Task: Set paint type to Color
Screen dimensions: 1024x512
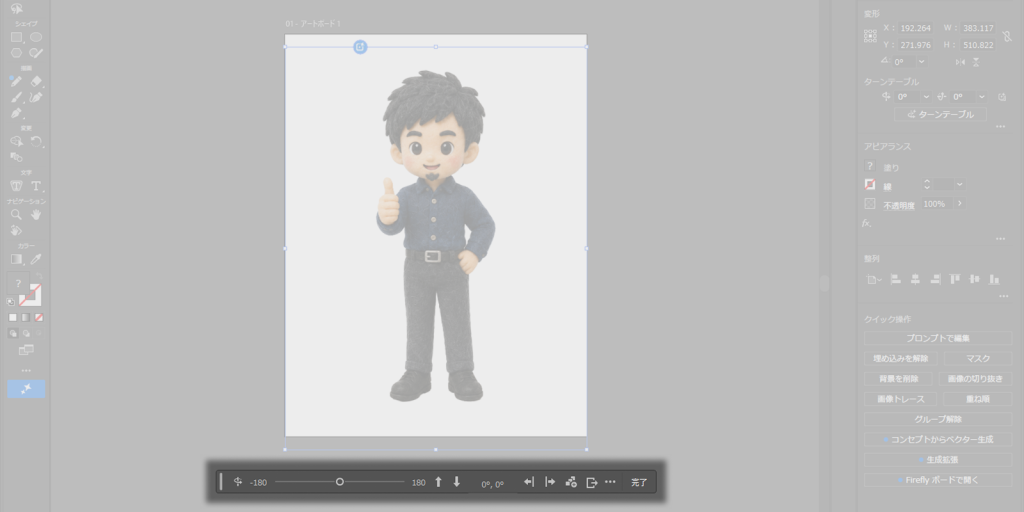Action: click(x=12, y=317)
